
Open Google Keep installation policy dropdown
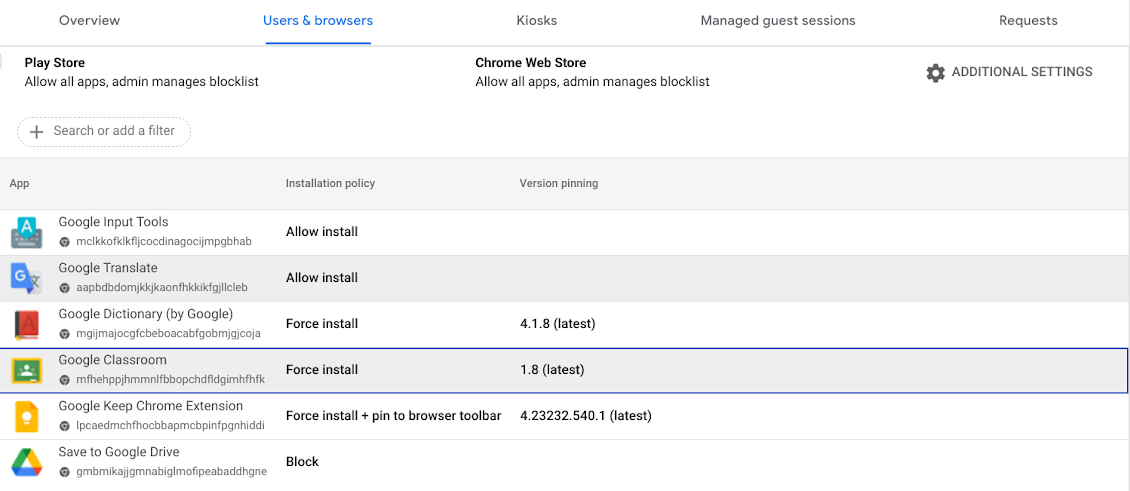tap(393, 416)
